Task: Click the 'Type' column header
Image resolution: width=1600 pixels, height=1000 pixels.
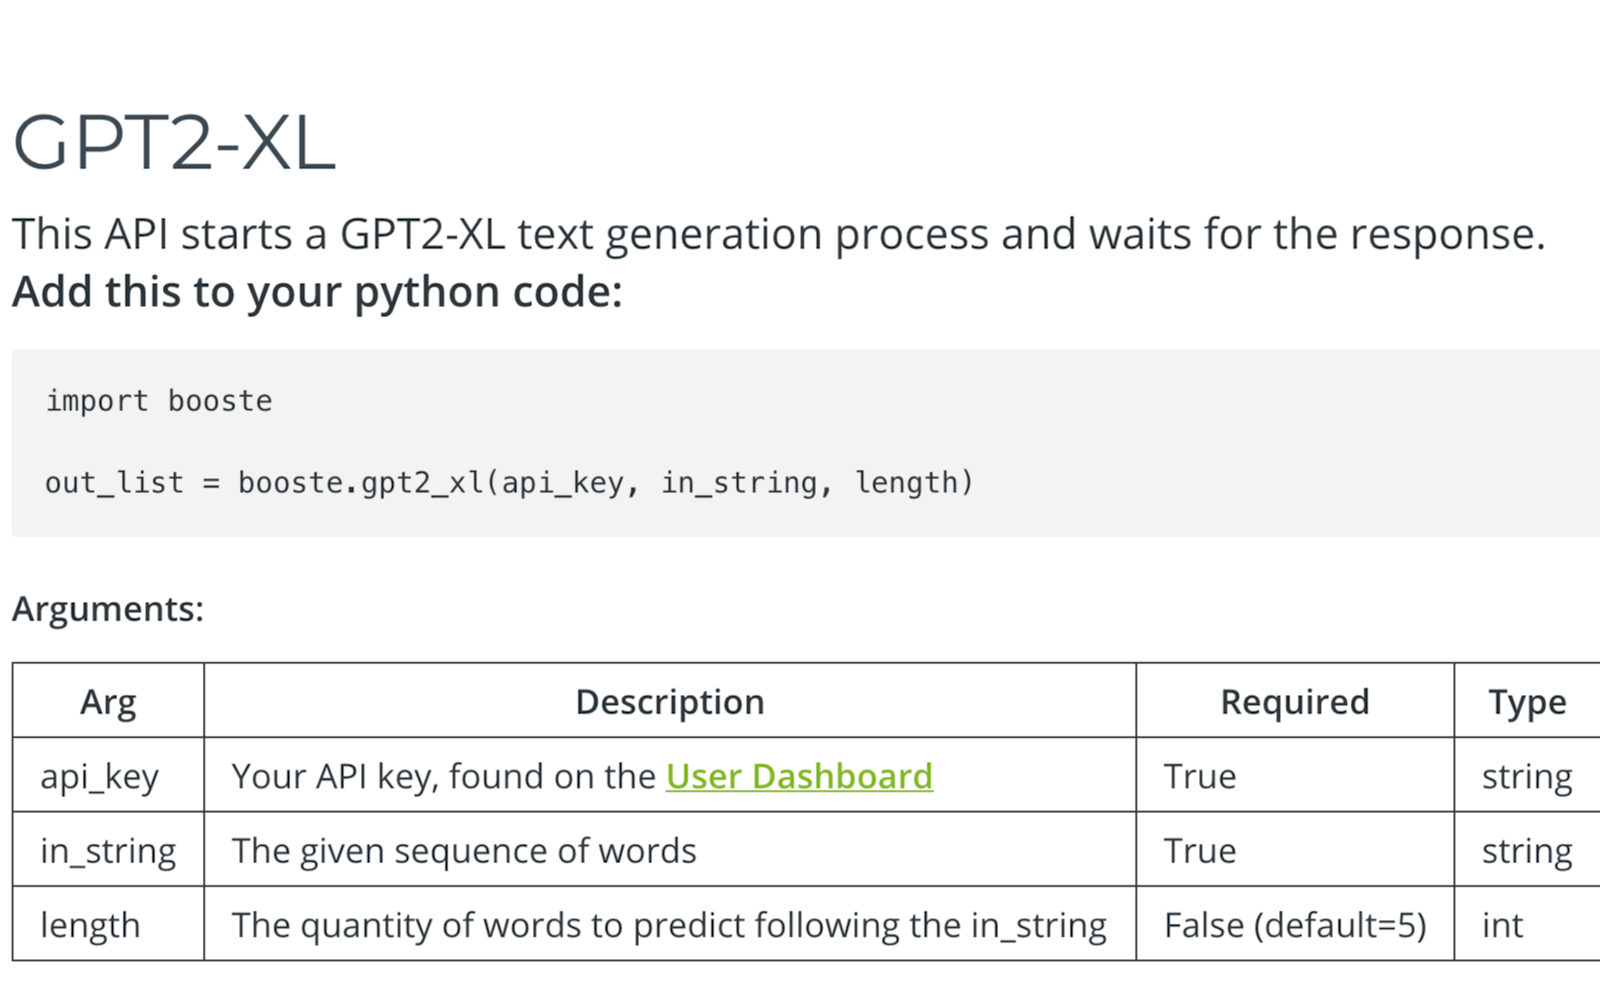Action: click(1526, 702)
